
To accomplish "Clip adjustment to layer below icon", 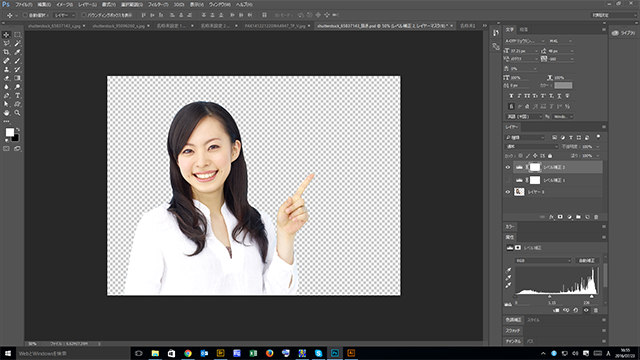I will pos(556,310).
